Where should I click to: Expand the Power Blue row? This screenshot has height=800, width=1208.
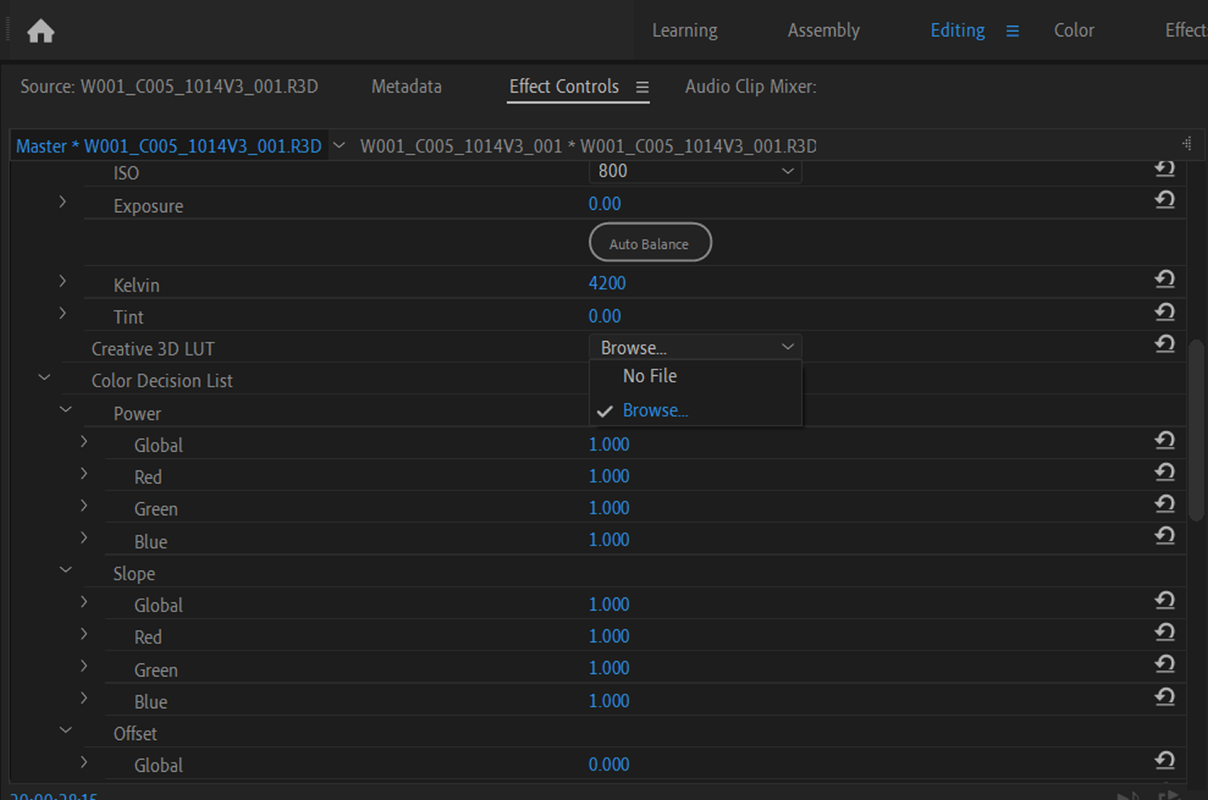pyautogui.click(x=84, y=538)
